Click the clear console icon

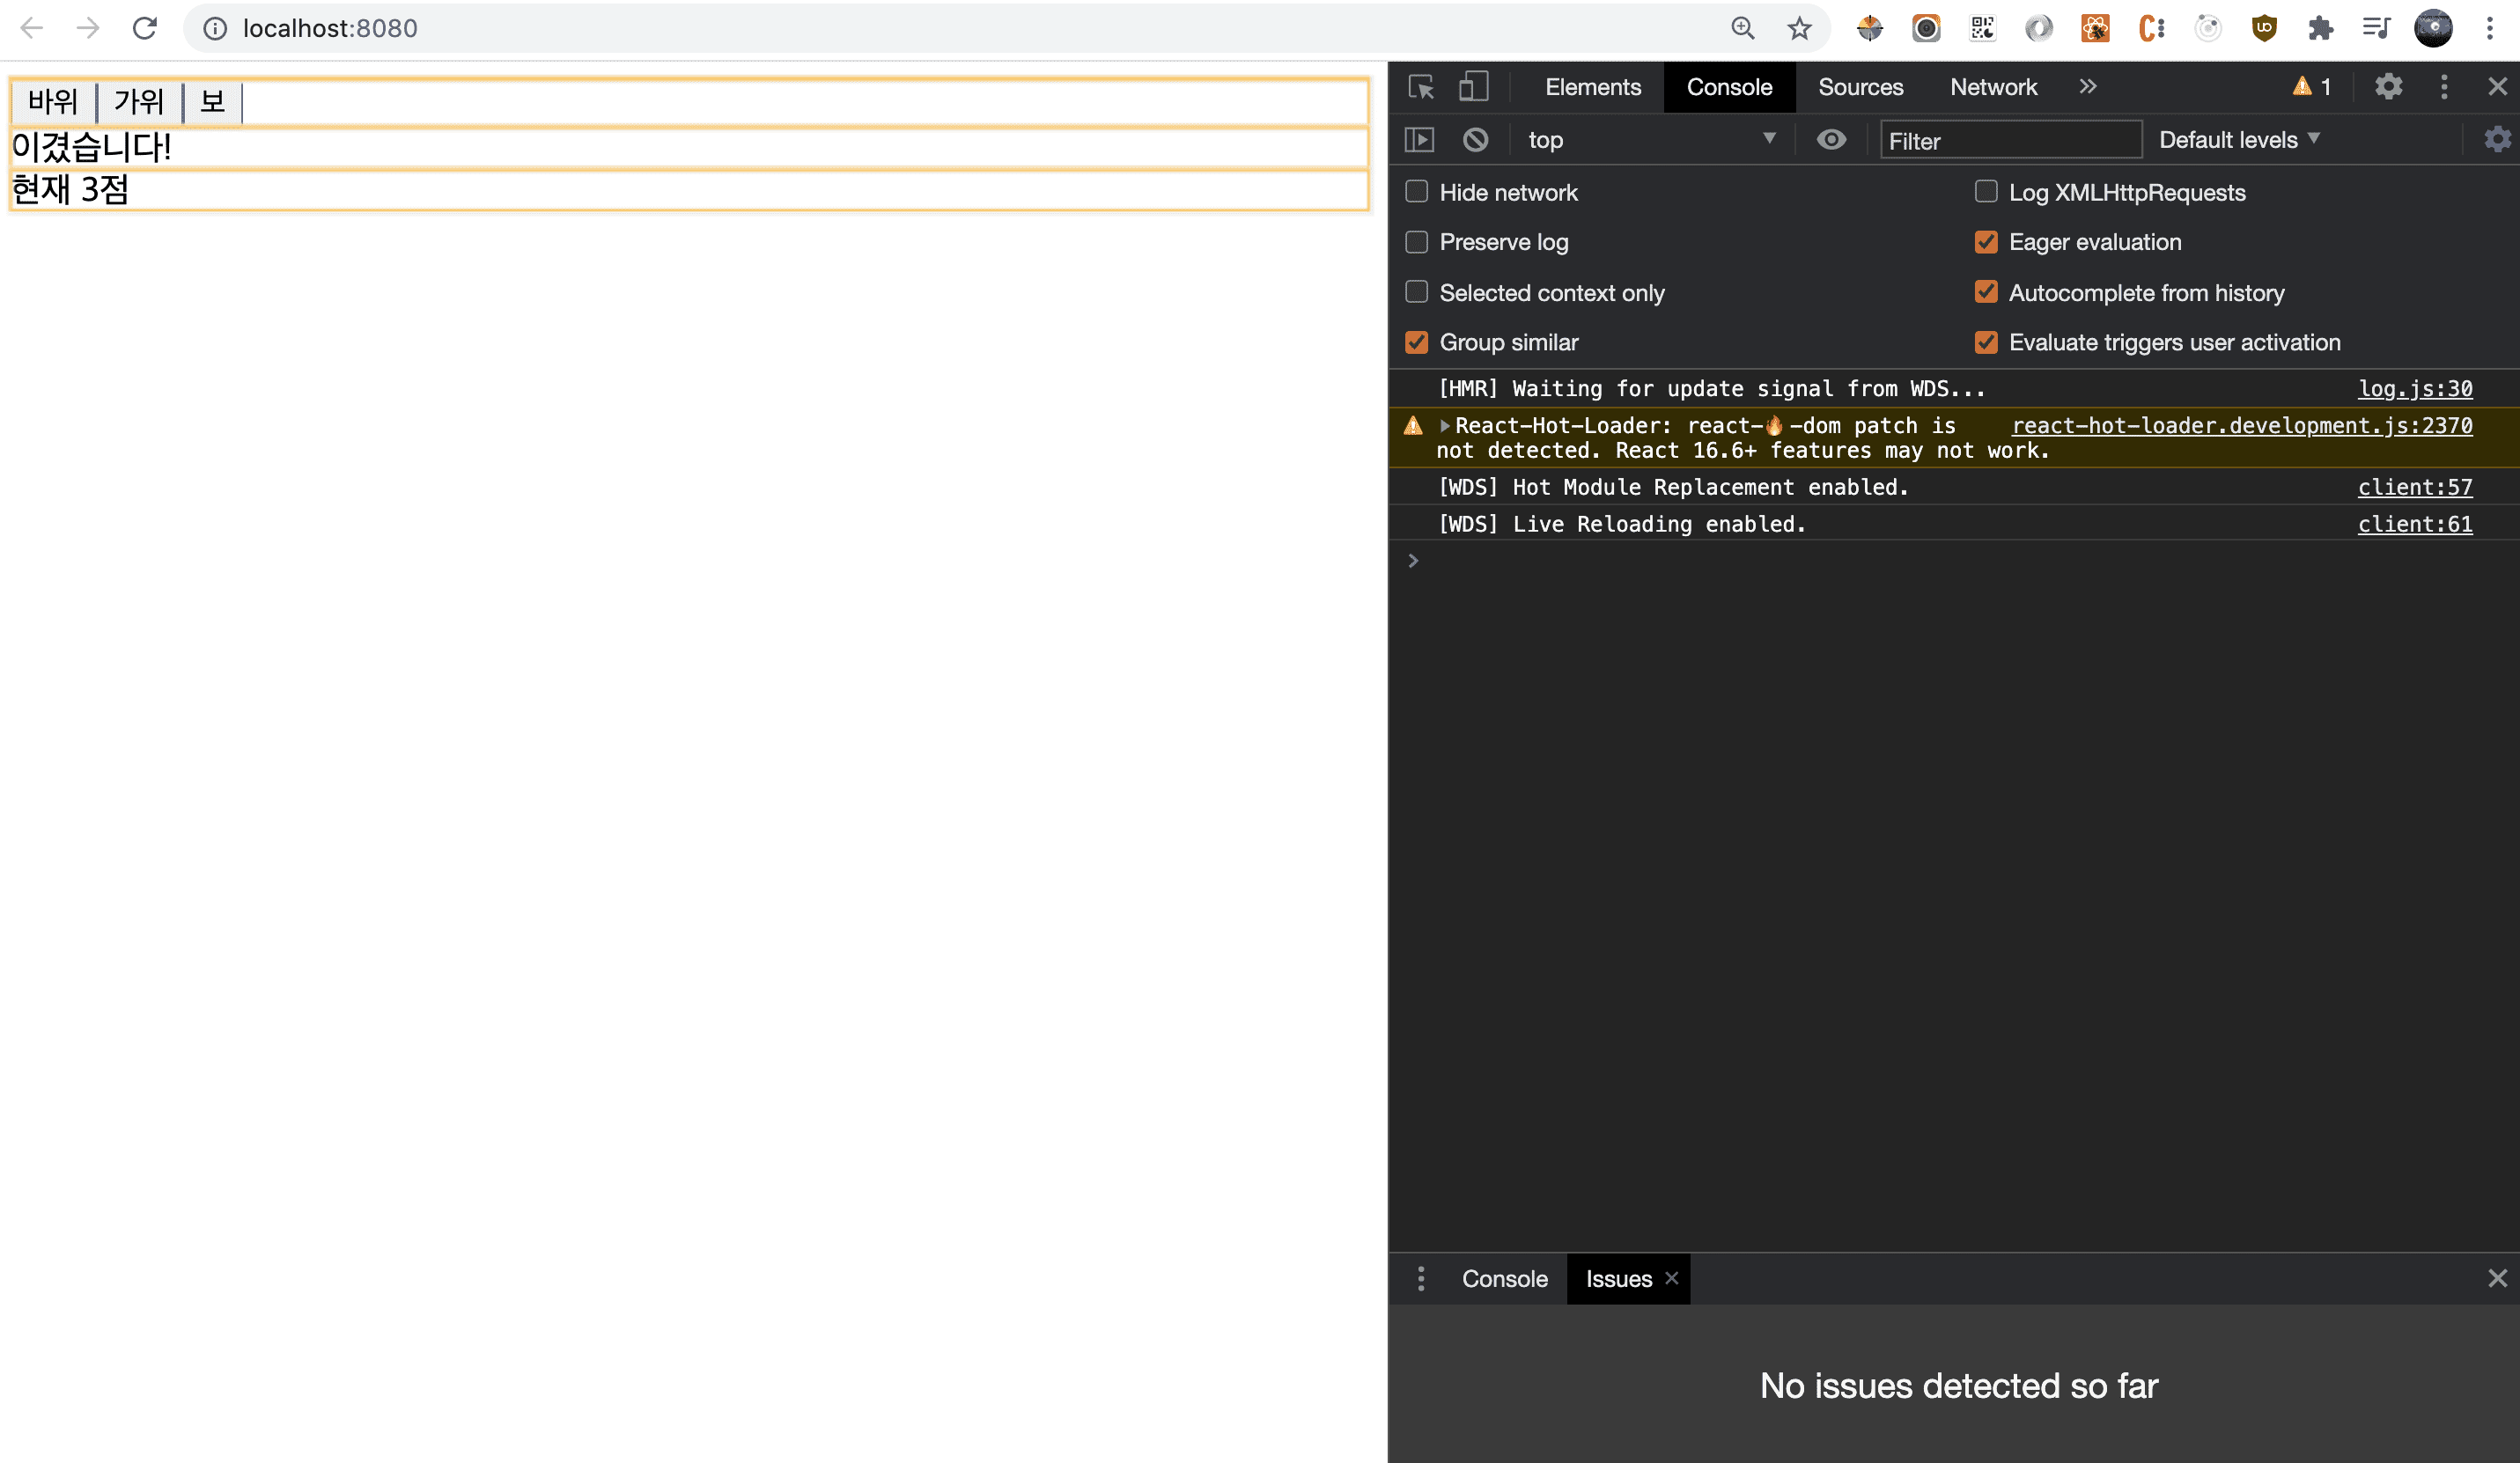(1475, 140)
